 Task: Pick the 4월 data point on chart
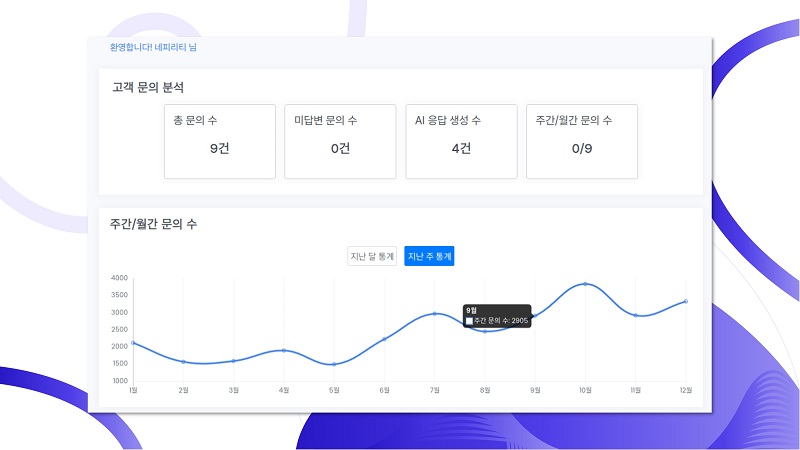coord(284,351)
